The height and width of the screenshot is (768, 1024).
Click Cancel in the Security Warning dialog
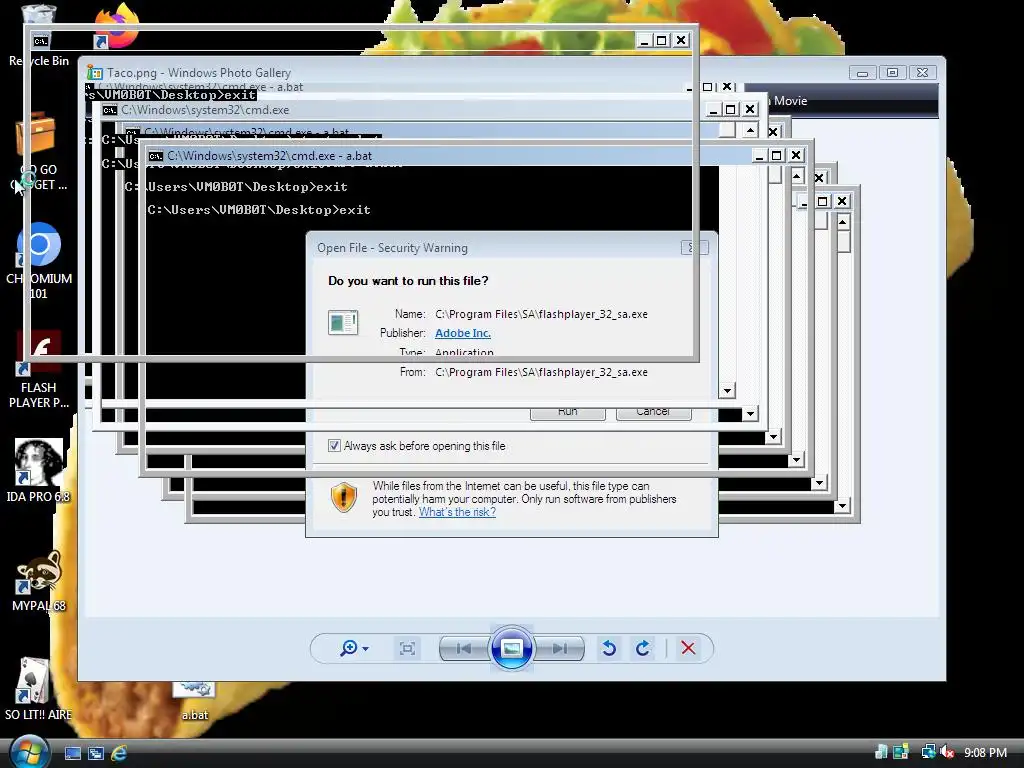click(x=653, y=413)
